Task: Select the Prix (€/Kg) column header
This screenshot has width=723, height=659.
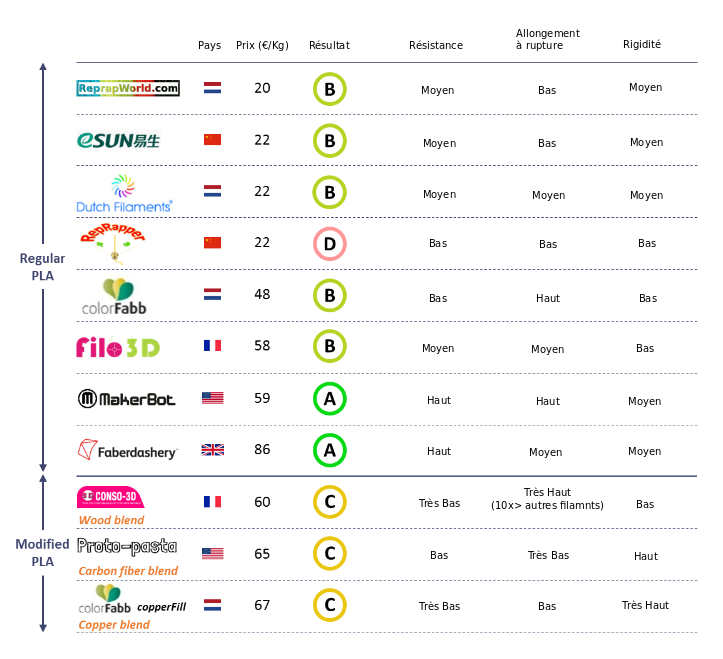Action: tap(262, 45)
